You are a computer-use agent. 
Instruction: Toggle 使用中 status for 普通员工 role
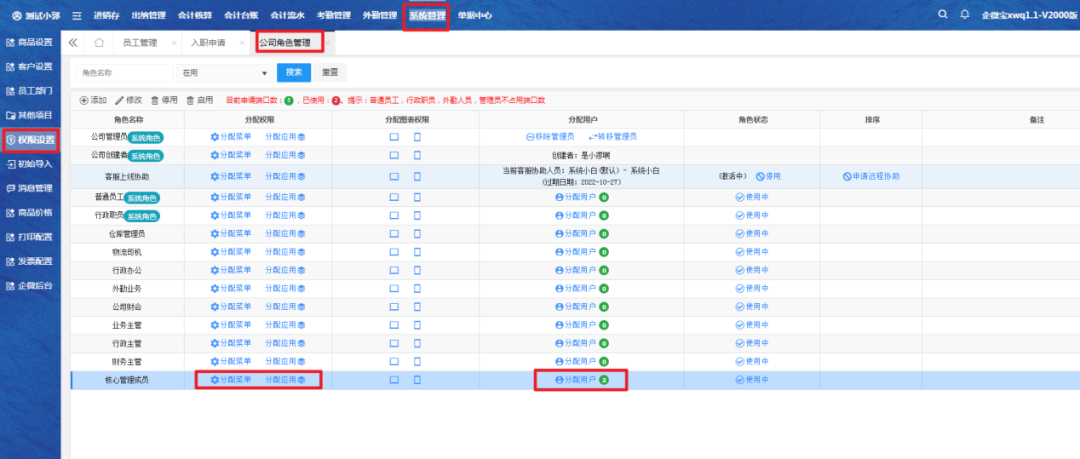(x=751, y=197)
